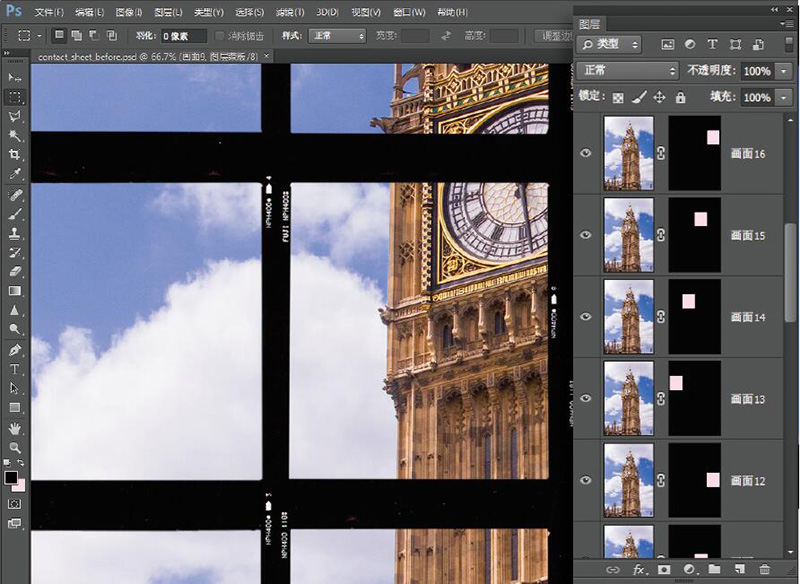Select the Brush tool in toolbox
The image size is (800, 584).
(15, 214)
